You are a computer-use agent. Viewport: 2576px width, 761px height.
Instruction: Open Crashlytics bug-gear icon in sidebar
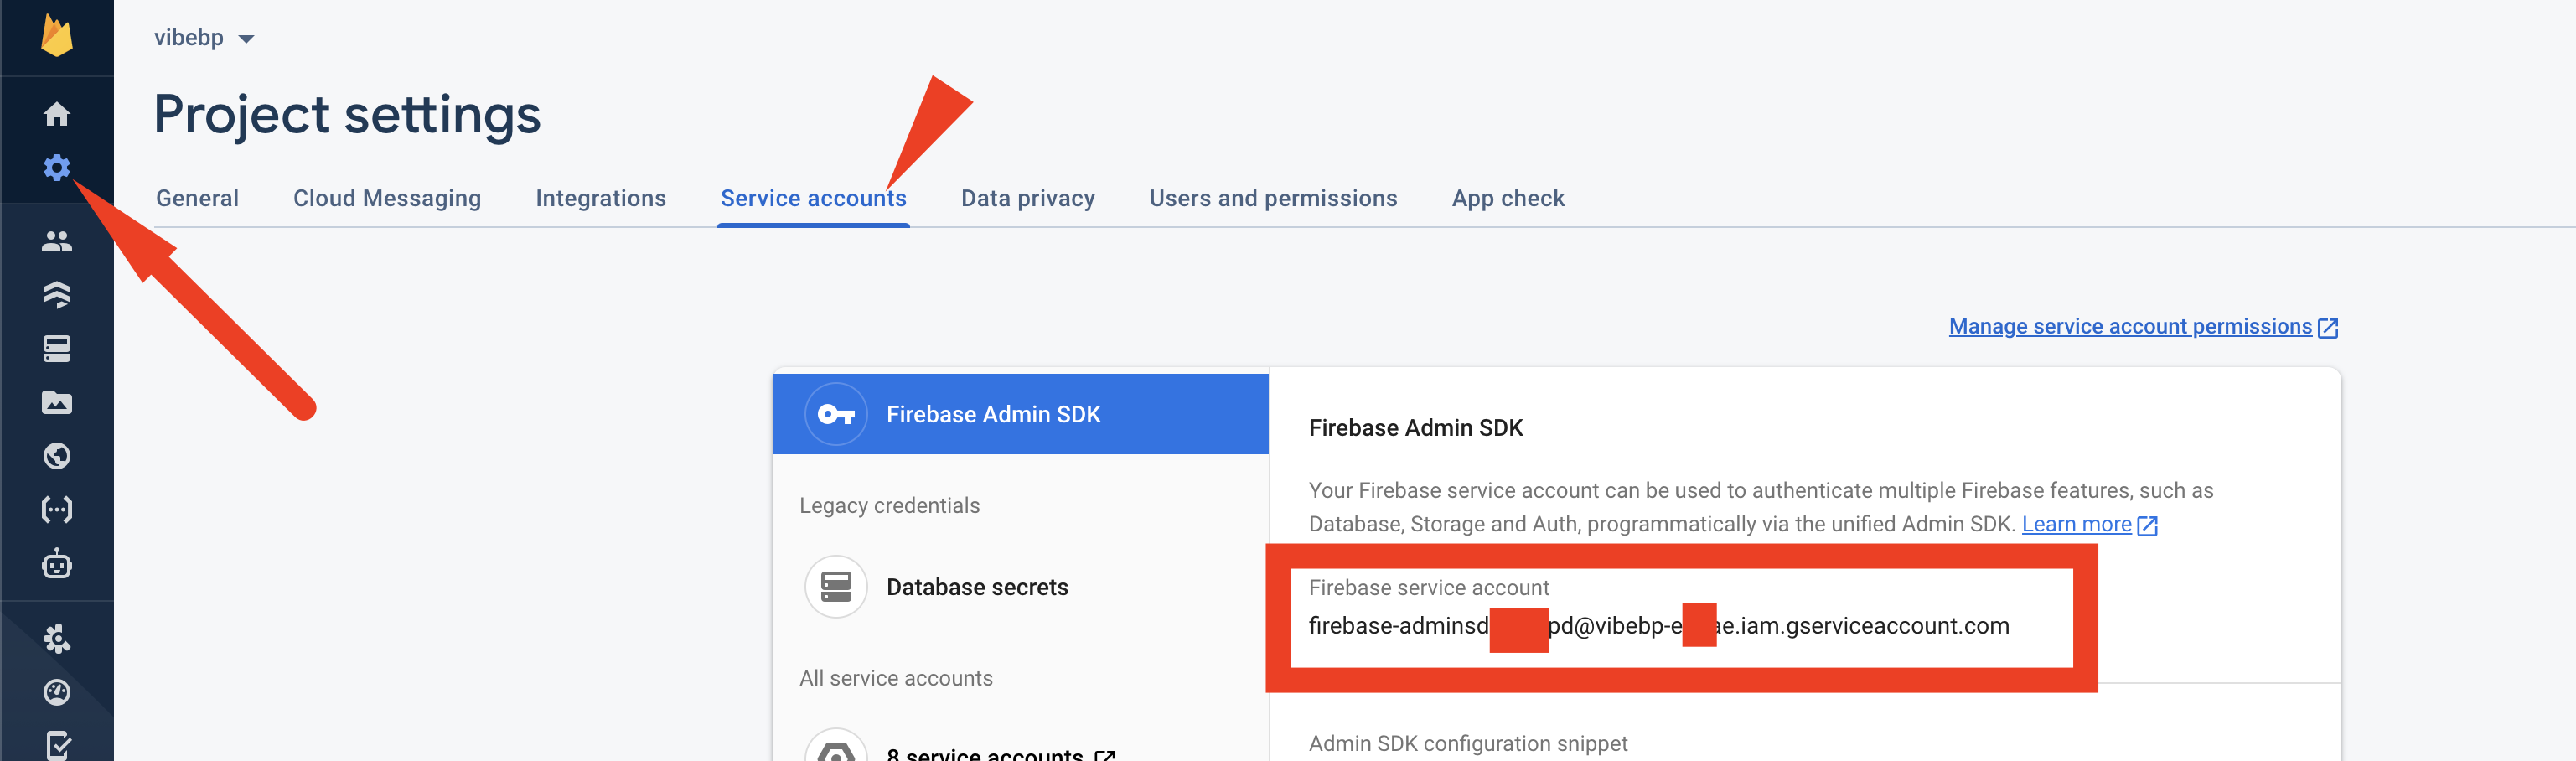tap(57, 638)
